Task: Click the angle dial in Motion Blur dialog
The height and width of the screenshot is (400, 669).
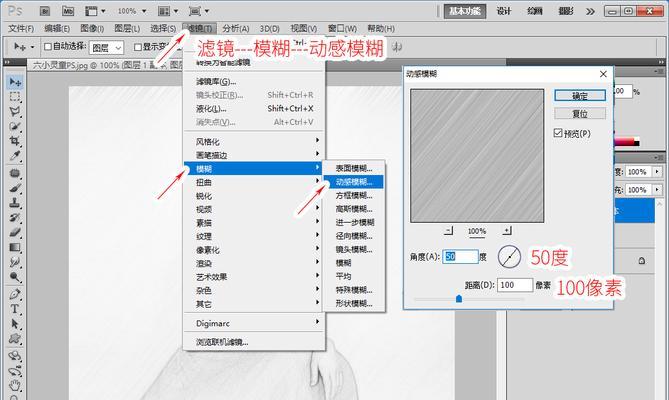Action: [509, 257]
